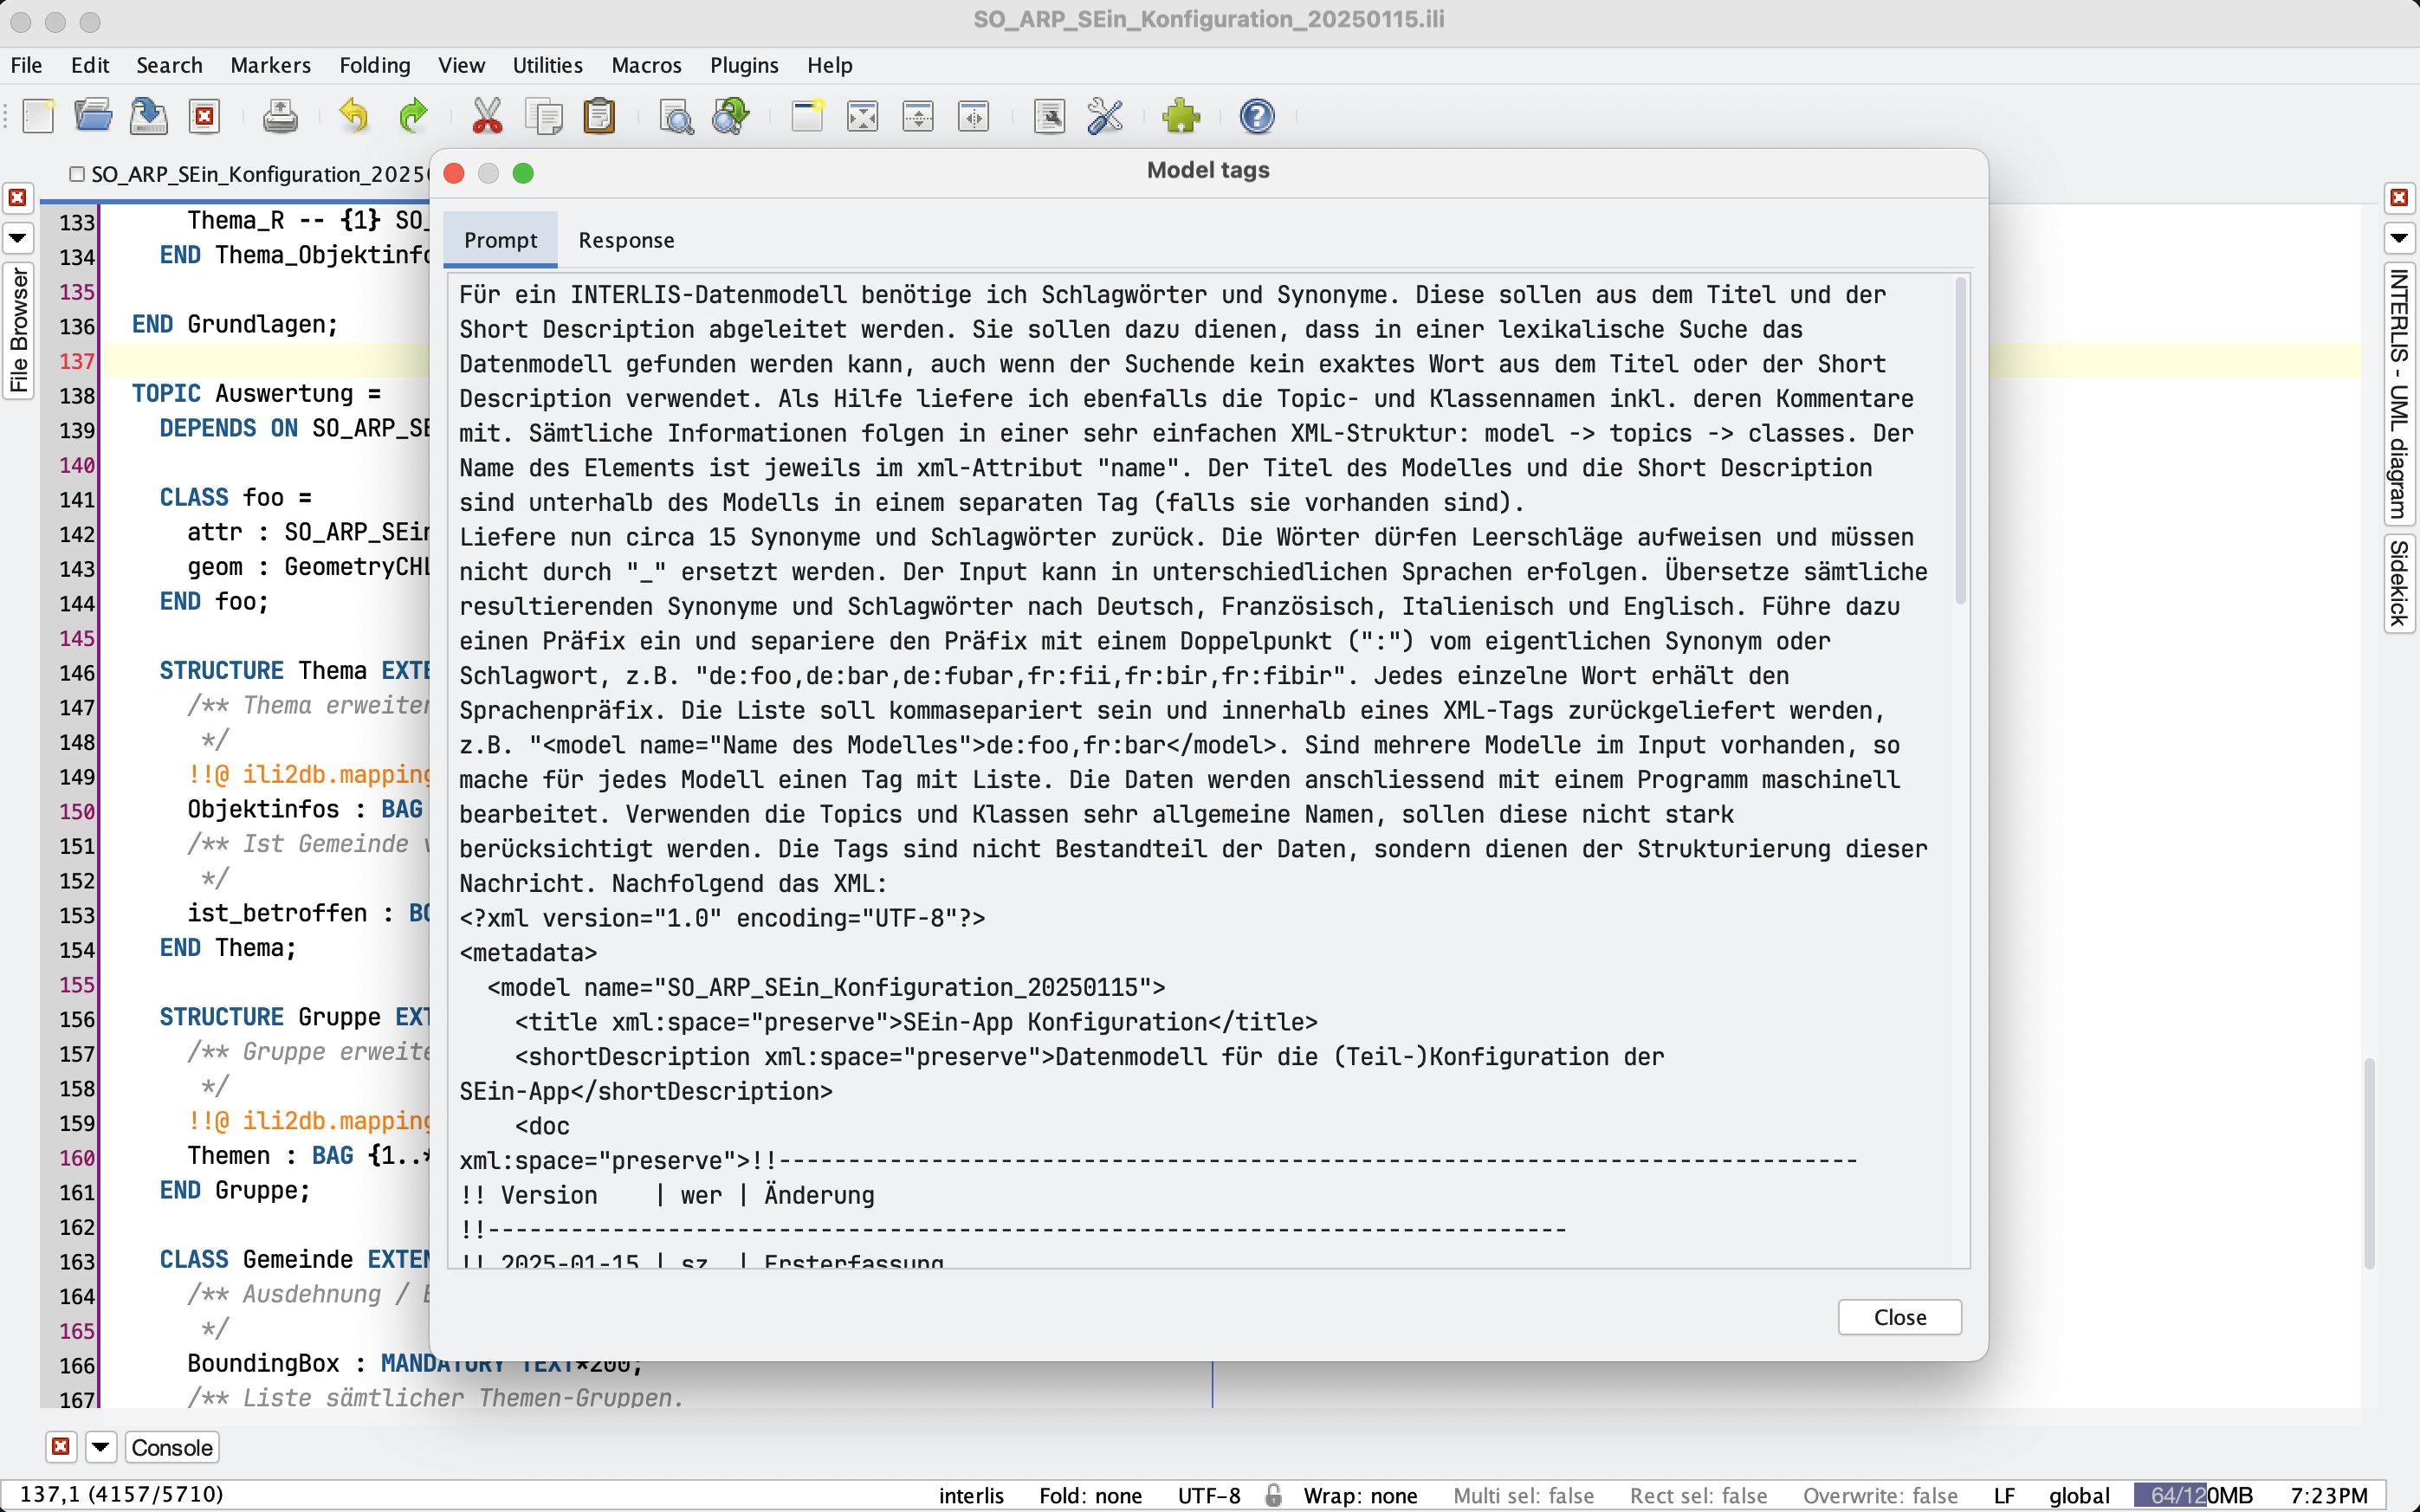Change line separator LF in status bar
The height and width of the screenshot is (1512, 2420).
point(2004,1495)
